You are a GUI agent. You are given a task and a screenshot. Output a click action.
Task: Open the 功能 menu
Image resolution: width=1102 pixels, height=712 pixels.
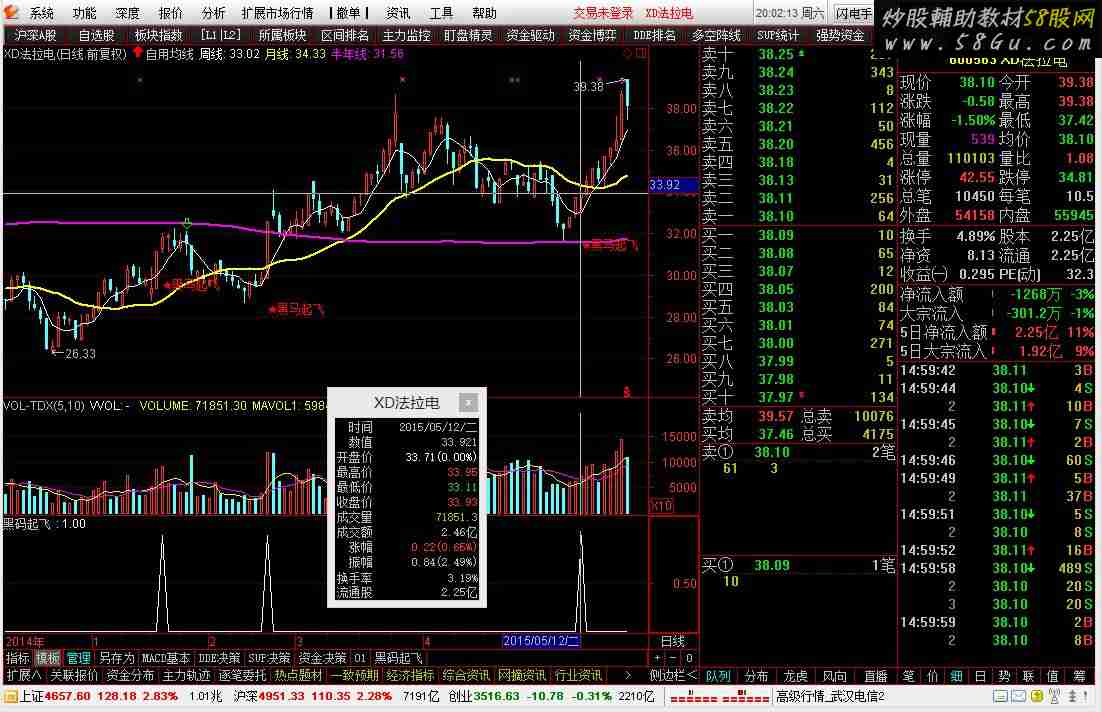(x=84, y=13)
